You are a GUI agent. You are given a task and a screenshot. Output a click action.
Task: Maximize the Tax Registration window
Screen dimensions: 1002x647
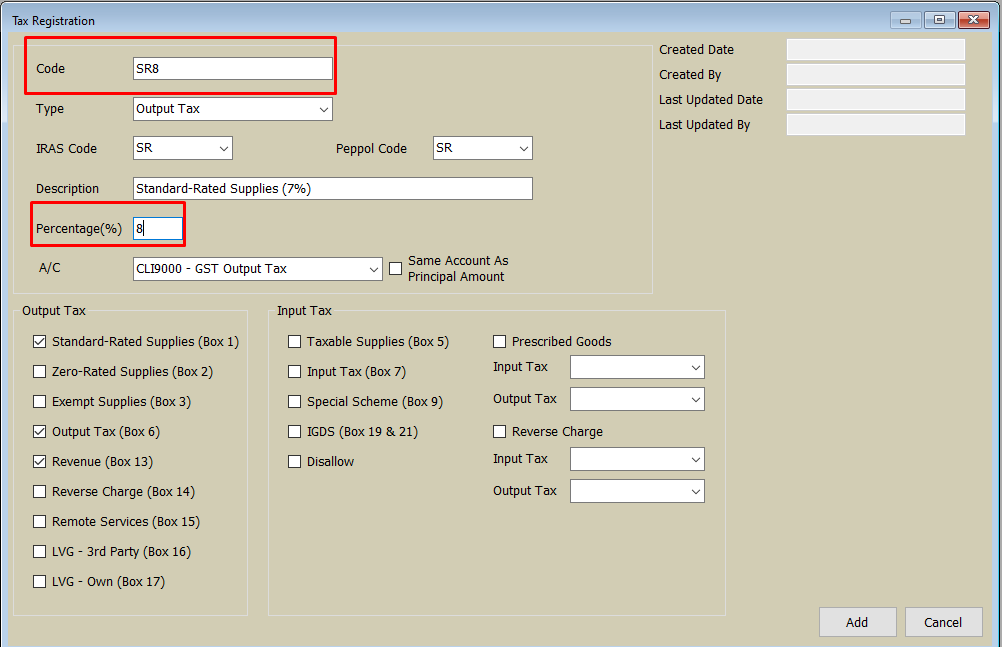(x=939, y=20)
